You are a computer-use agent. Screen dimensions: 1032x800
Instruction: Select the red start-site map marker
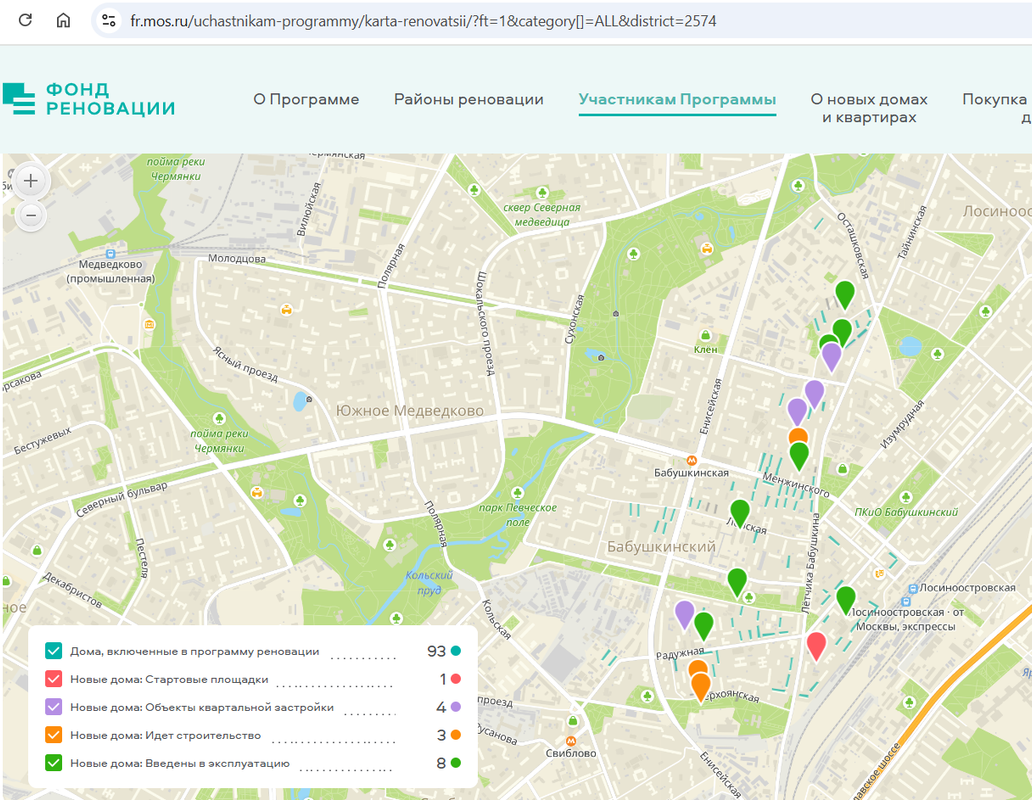[x=816, y=645]
